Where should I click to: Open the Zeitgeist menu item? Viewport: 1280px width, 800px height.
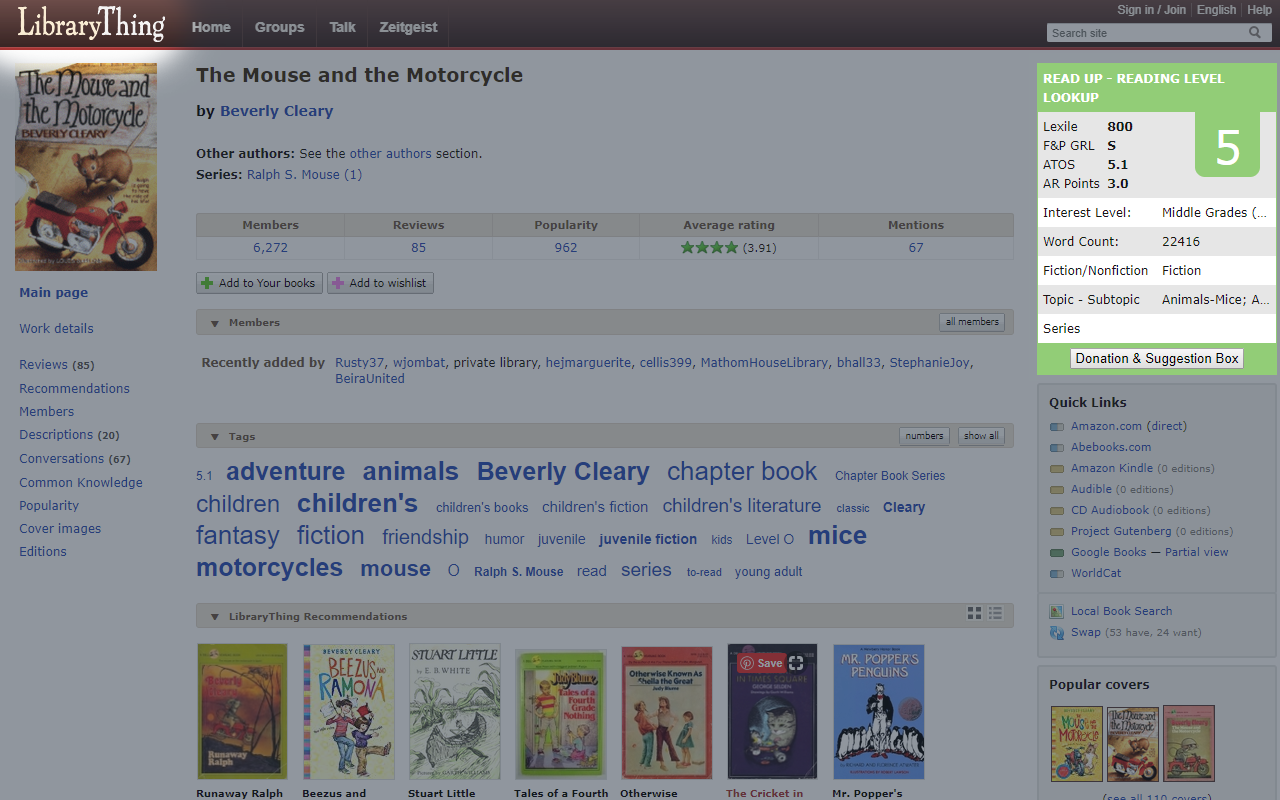tap(408, 27)
